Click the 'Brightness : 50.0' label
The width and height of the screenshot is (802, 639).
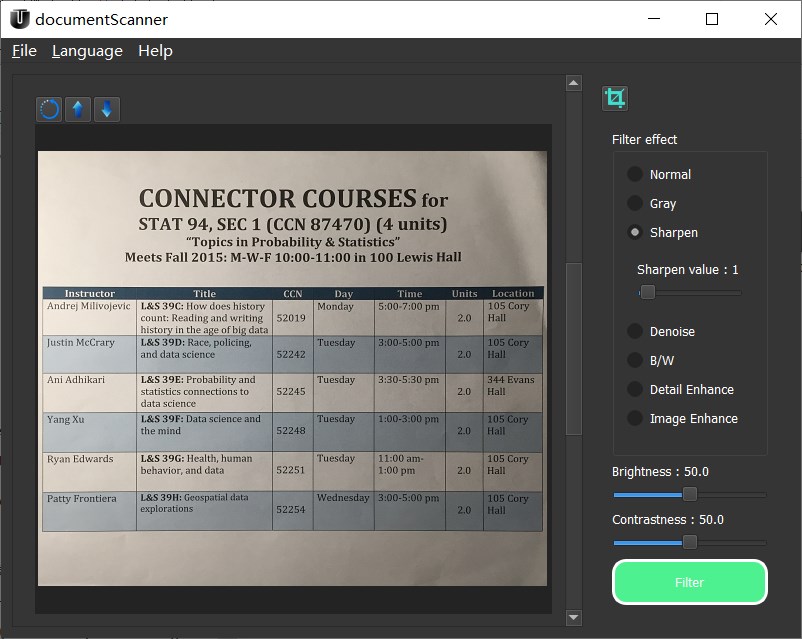click(x=660, y=472)
